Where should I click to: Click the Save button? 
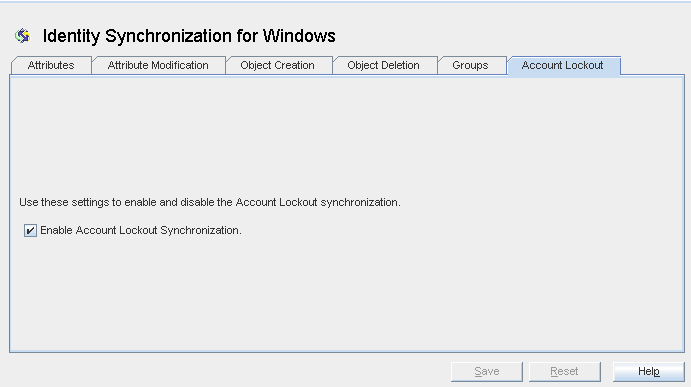coord(487,372)
